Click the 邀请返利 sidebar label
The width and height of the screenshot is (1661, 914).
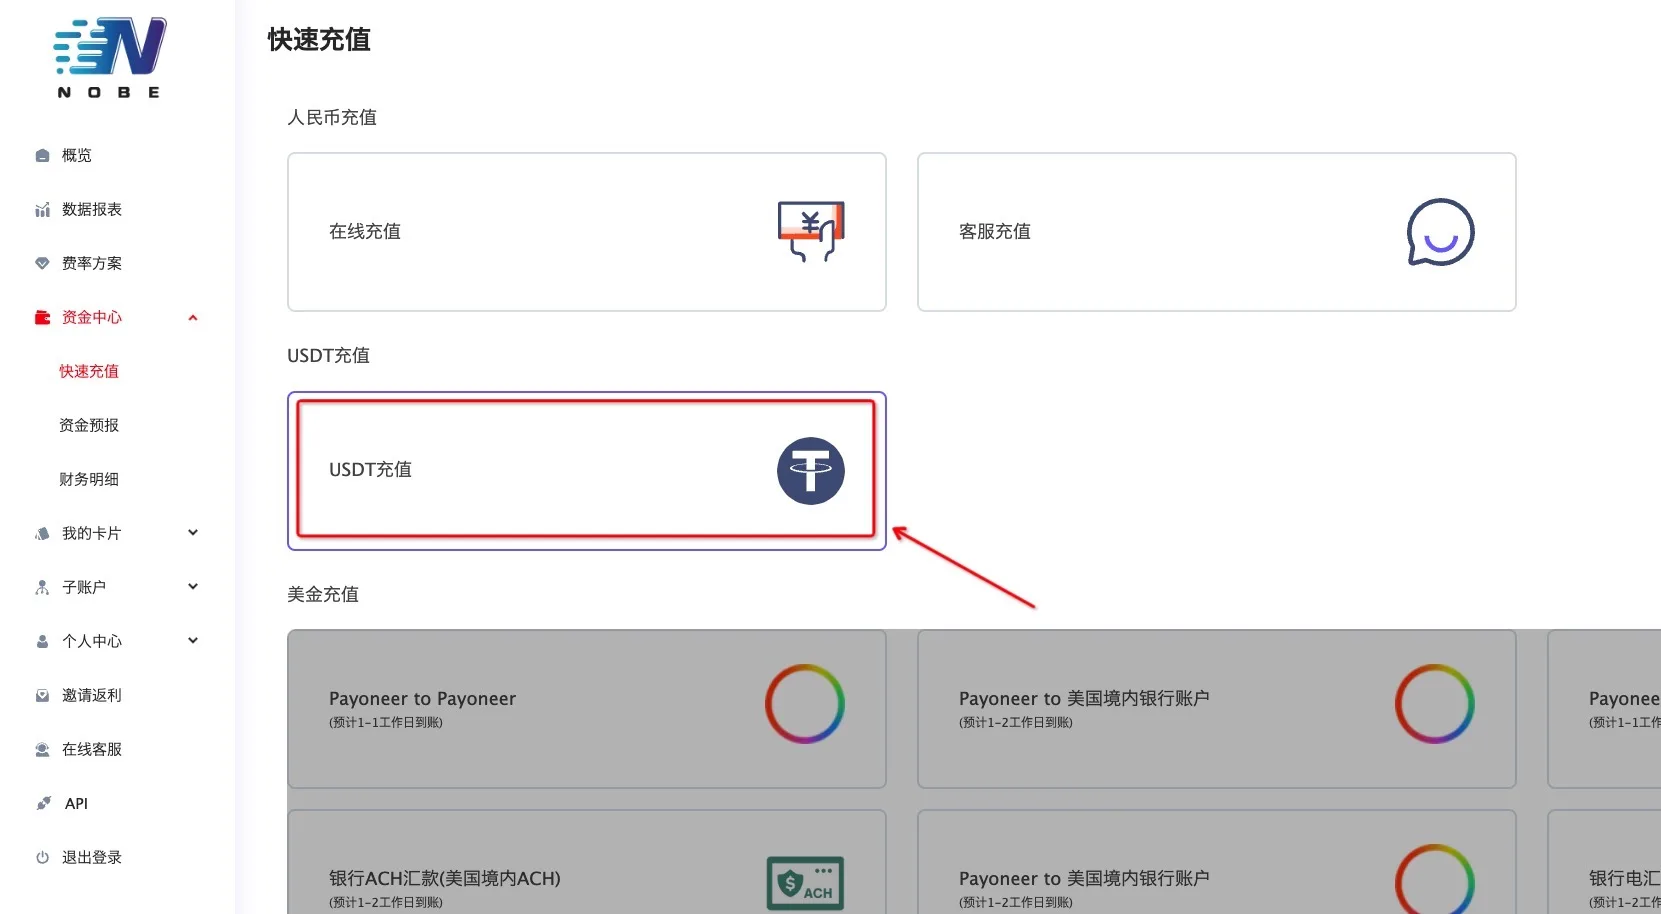pos(92,695)
